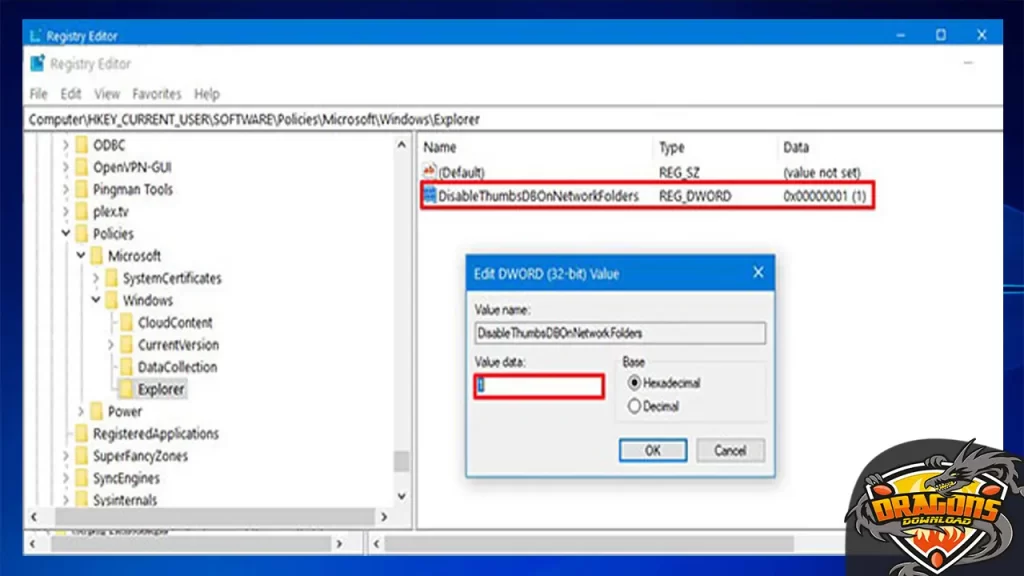The image size is (1024, 576).
Task: Click the SyncEngines folder icon
Action: click(82, 477)
